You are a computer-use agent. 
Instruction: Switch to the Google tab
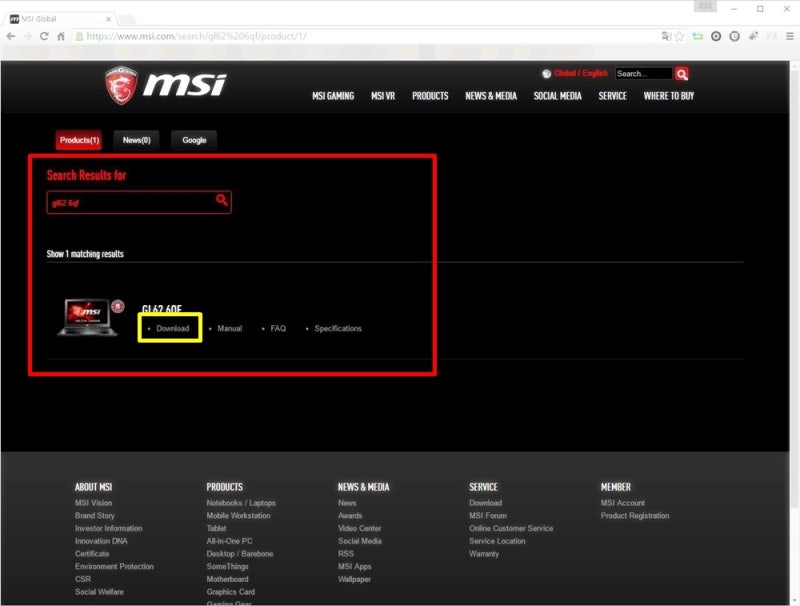(x=194, y=140)
